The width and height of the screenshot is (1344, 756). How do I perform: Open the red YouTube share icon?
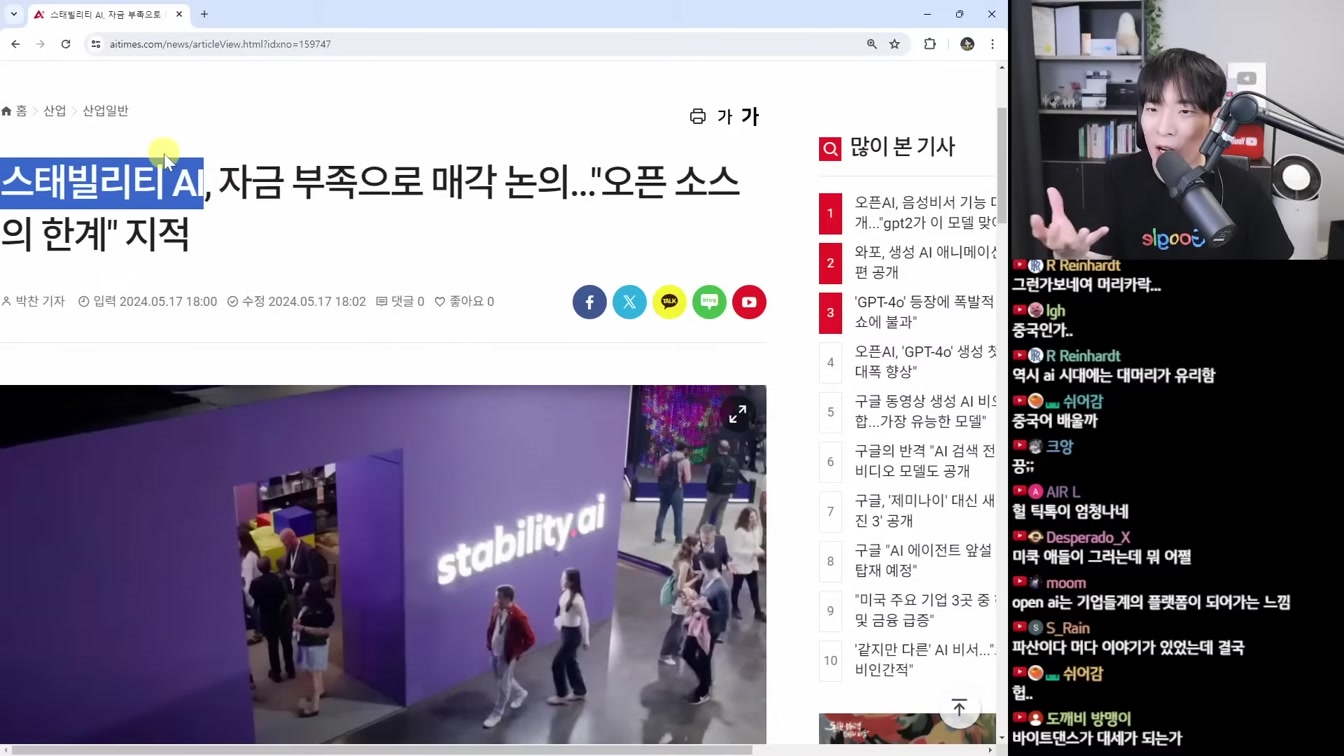coord(749,302)
